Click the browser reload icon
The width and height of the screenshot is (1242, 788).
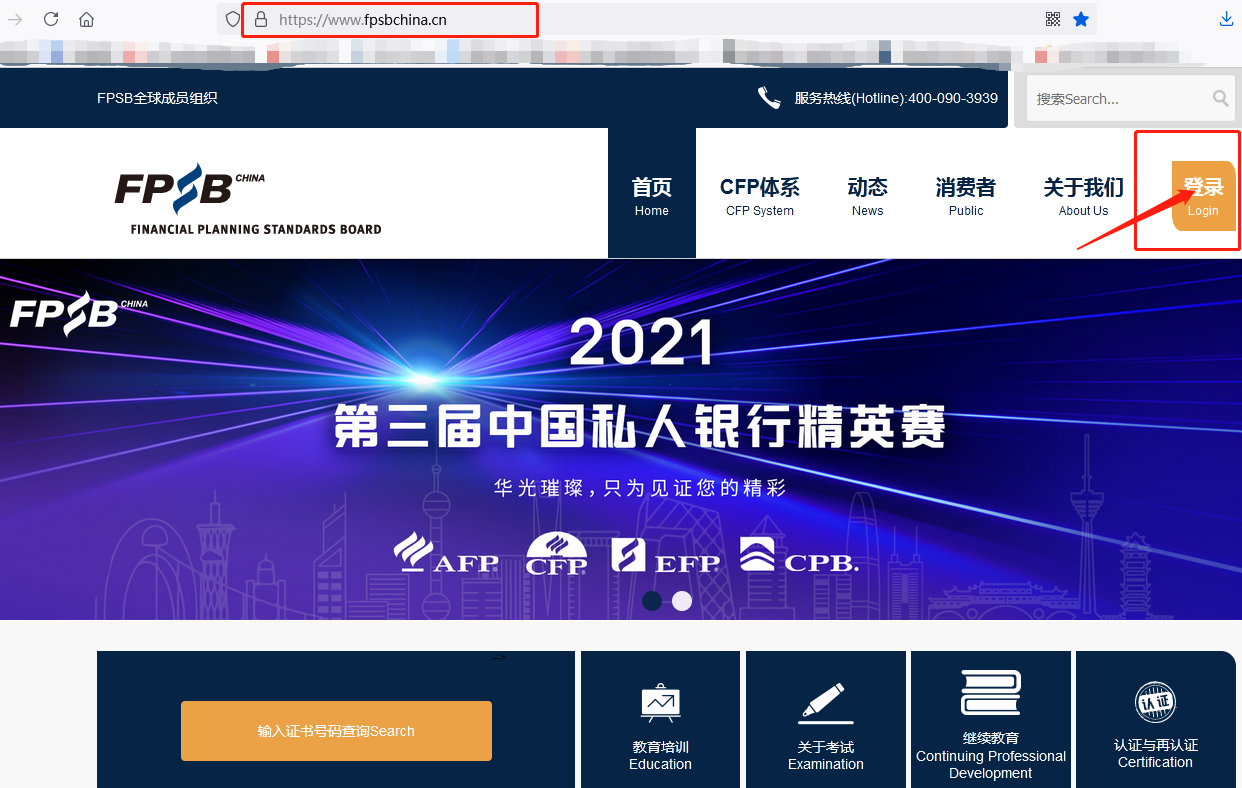[x=51, y=19]
